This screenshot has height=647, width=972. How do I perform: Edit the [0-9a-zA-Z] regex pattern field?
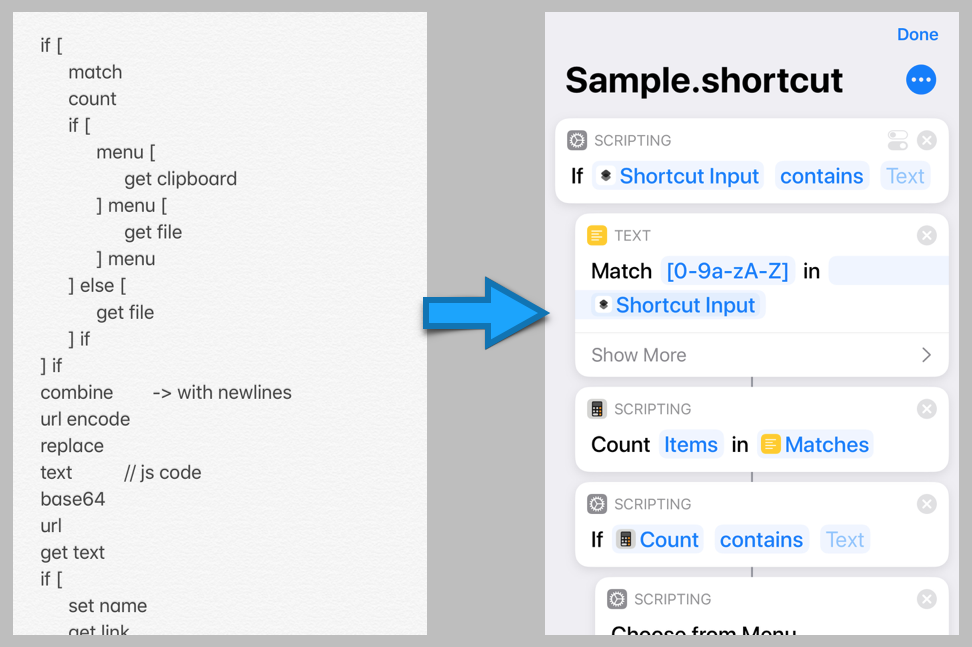click(x=728, y=271)
